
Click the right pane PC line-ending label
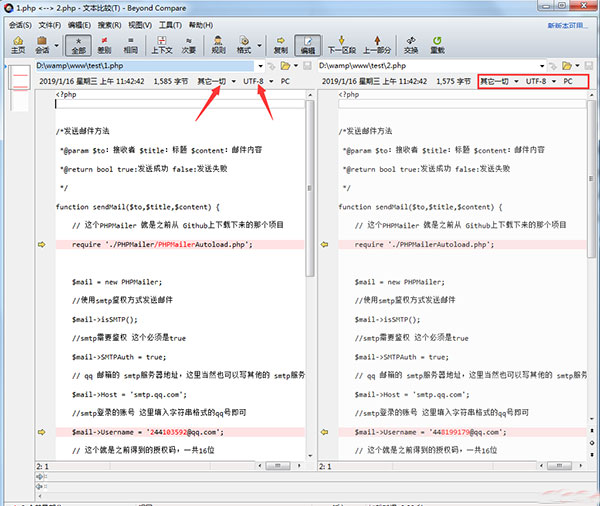tap(568, 81)
